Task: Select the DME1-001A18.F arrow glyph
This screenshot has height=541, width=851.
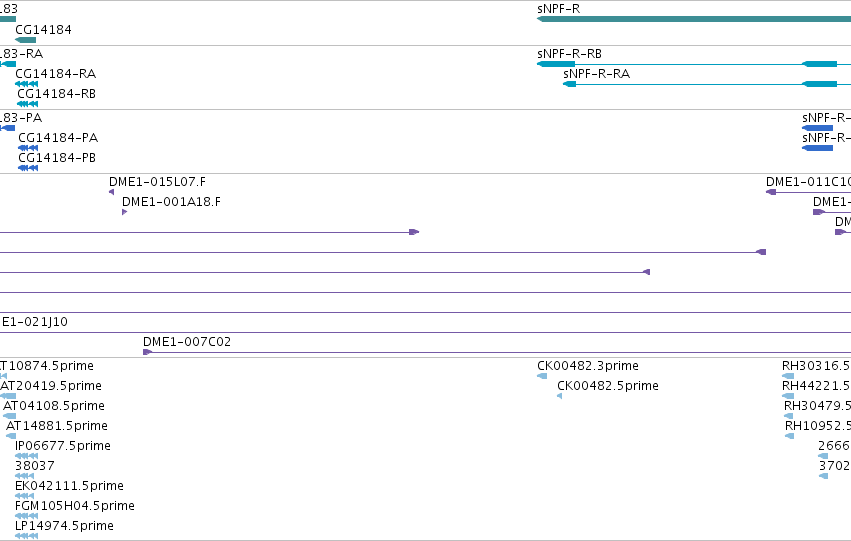Action: [x=124, y=212]
